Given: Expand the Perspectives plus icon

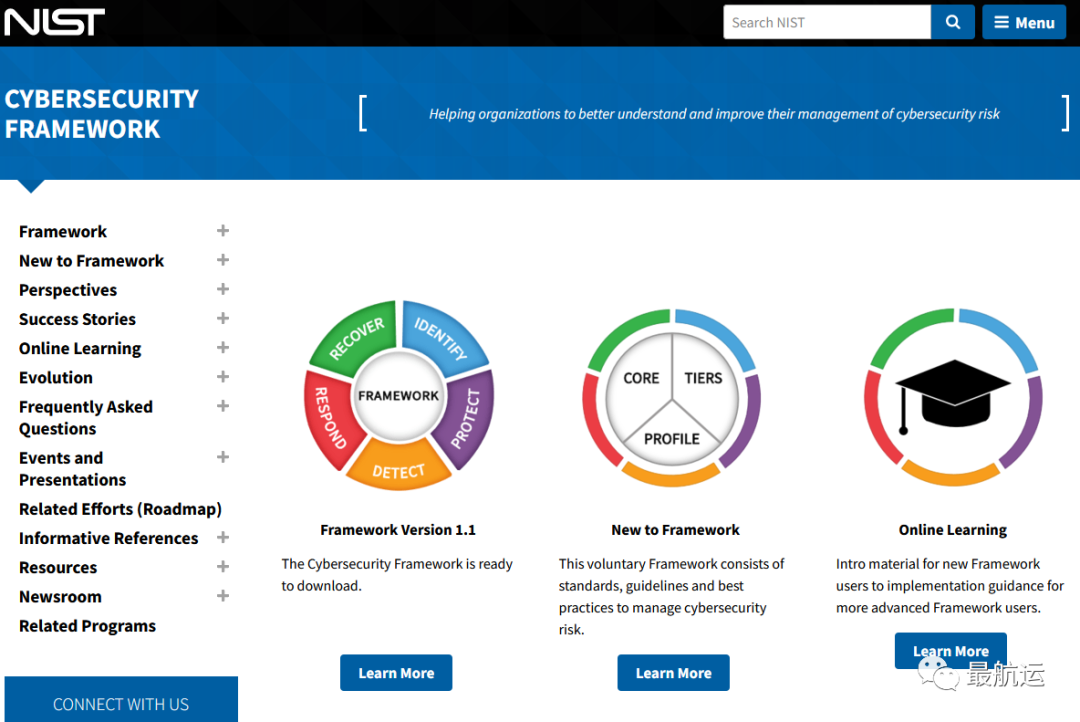Looking at the screenshot, I should pos(222,289).
